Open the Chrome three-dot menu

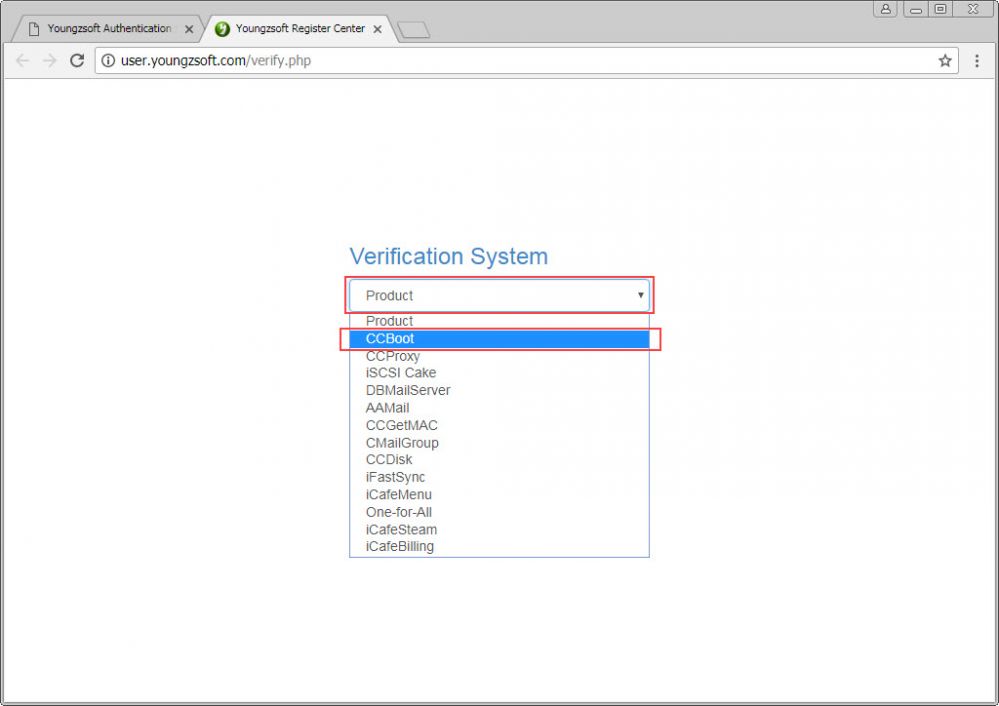[x=977, y=61]
